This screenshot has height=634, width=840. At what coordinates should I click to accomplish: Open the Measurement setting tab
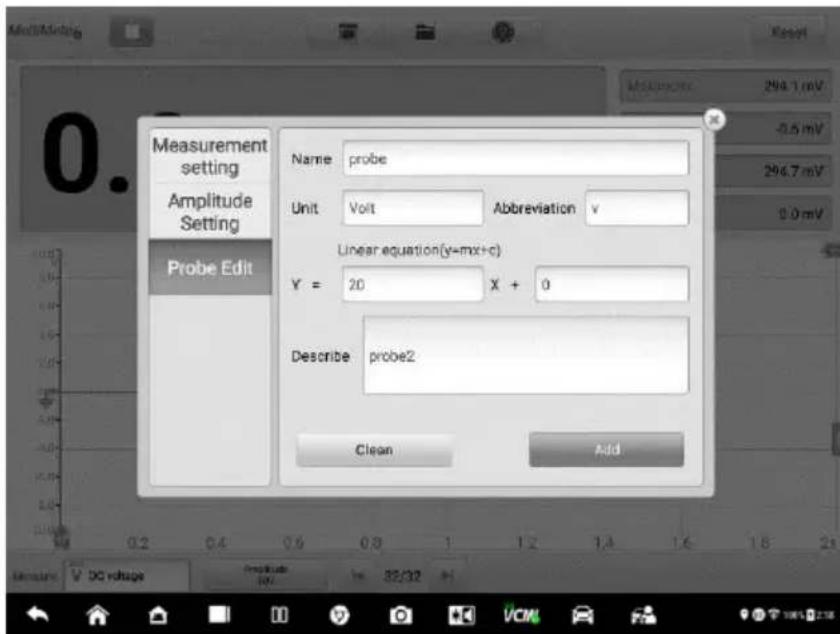[x=210, y=156]
